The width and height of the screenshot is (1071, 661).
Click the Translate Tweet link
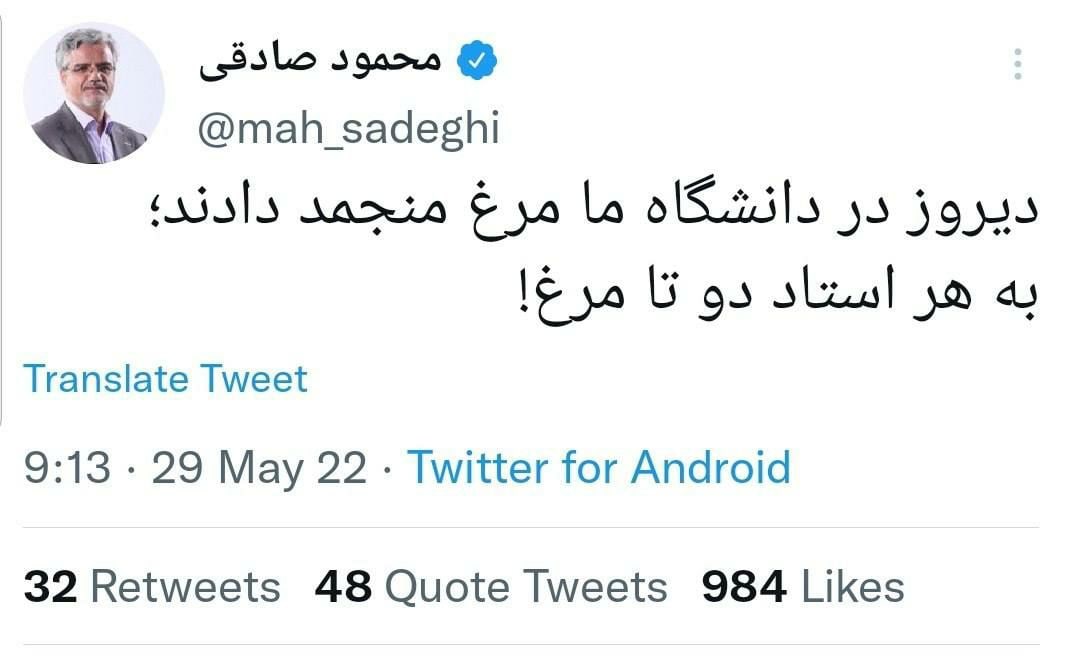[165, 378]
